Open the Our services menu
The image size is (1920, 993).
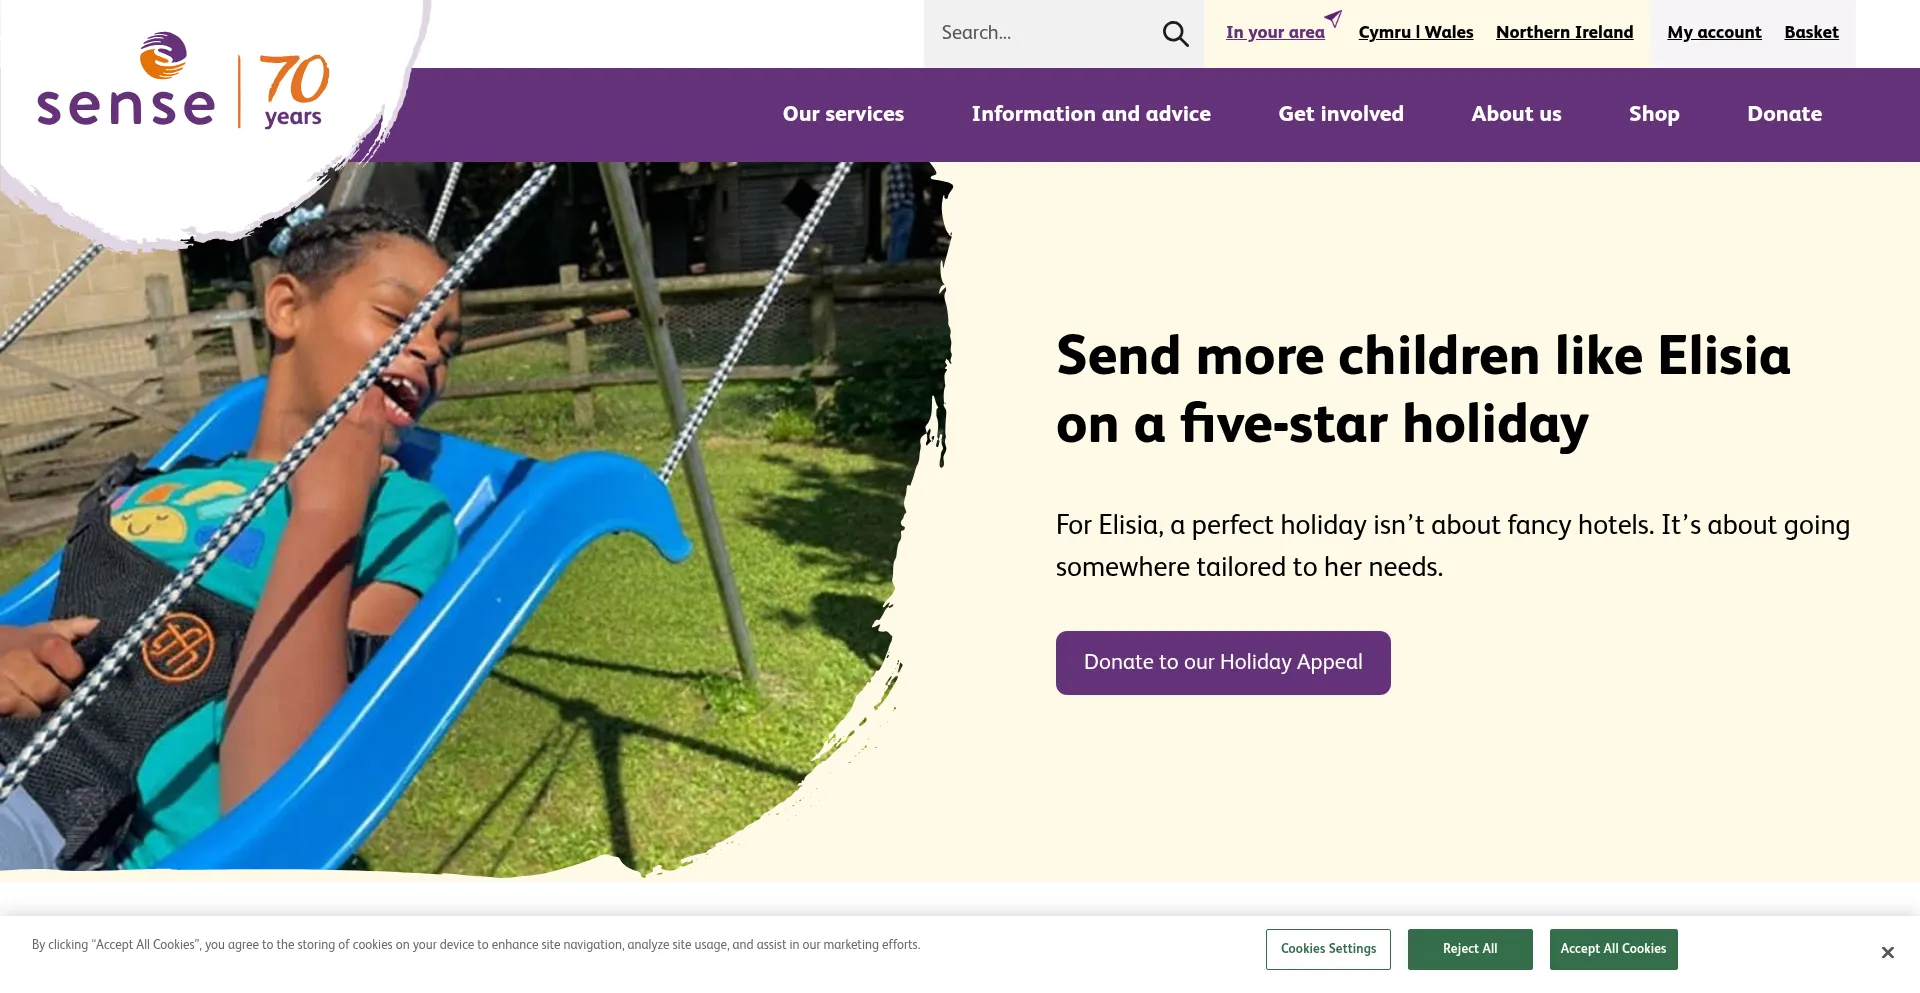pyautogui.click(x=843, y=114)
